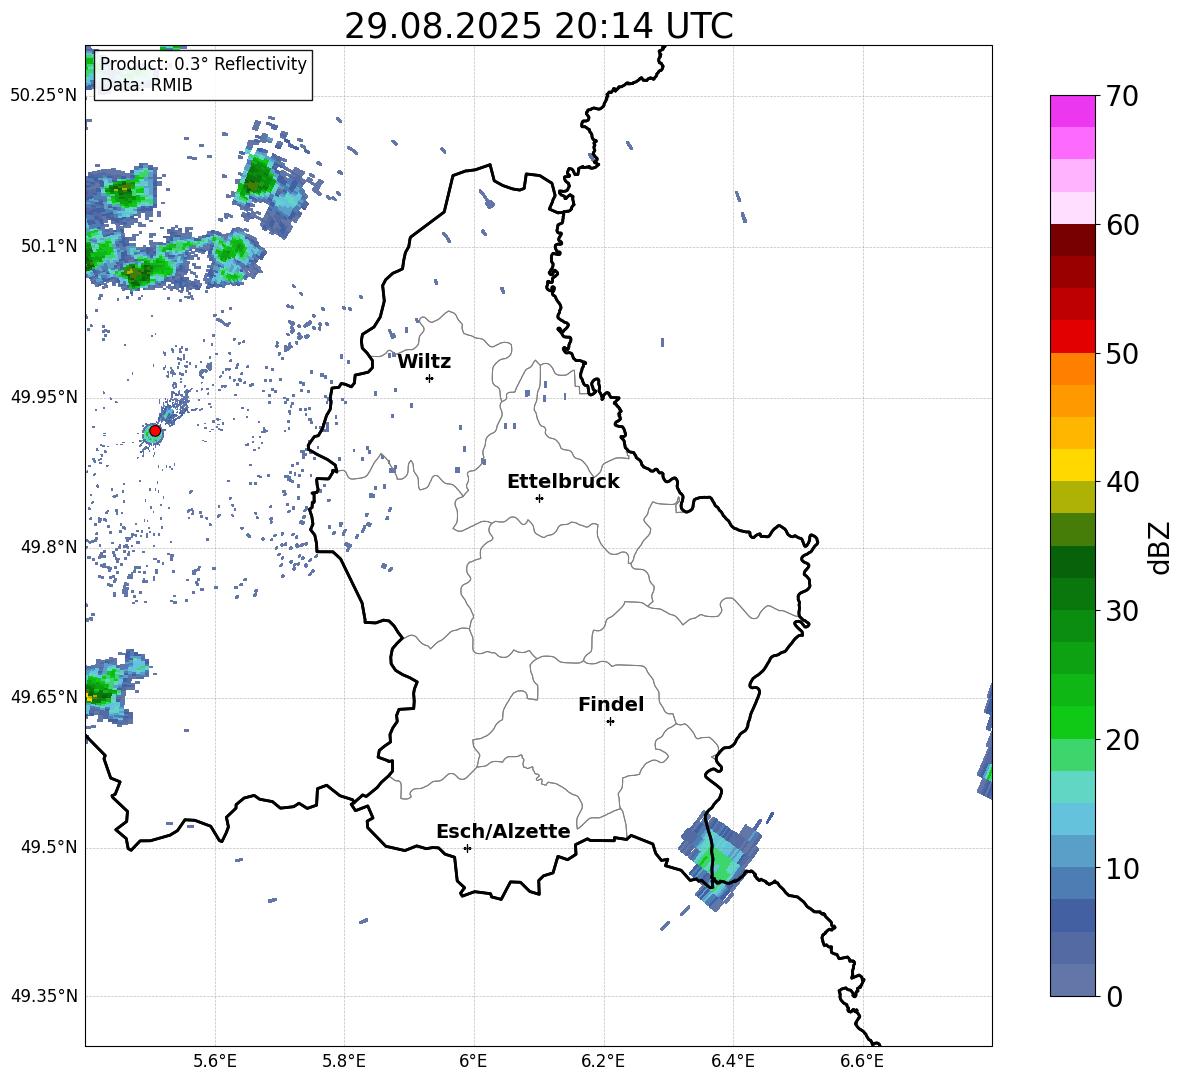Click the 40 tick on the colorbar
1184x1081 pixels.
[x=1122, y=482]
